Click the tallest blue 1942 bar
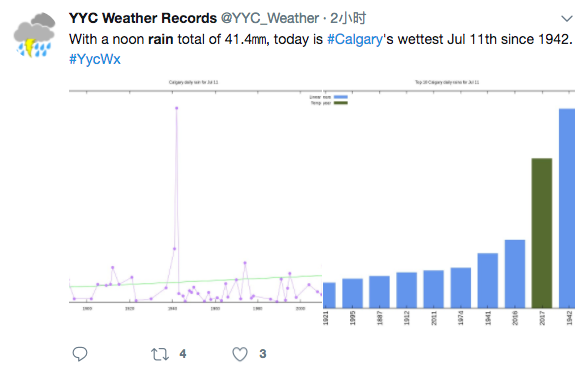The image size is (581, 370). (x=567, y=208)
